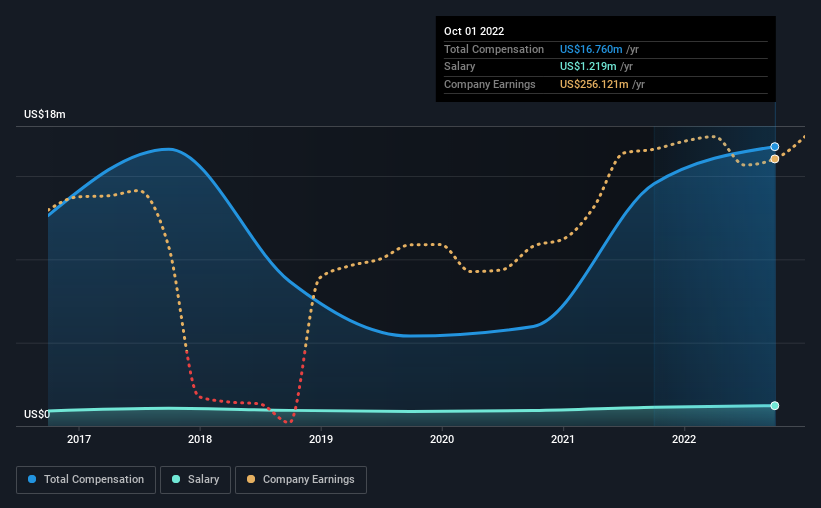The image size is (821, 508).
Task: Click the orange dot in Company Earnings legend
Action: coord(251,479)
